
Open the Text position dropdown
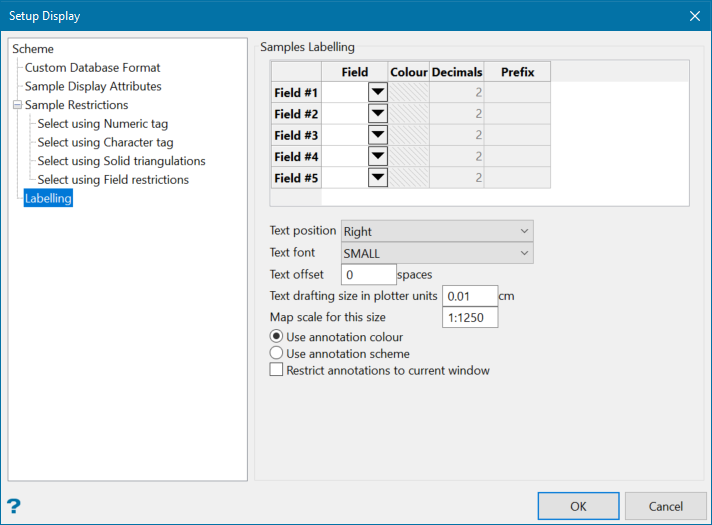[x=437, y=231]
